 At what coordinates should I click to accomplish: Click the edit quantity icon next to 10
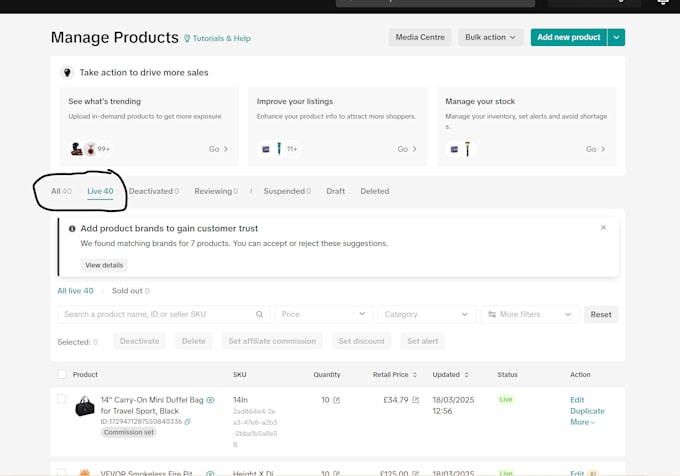click(337, 400)
